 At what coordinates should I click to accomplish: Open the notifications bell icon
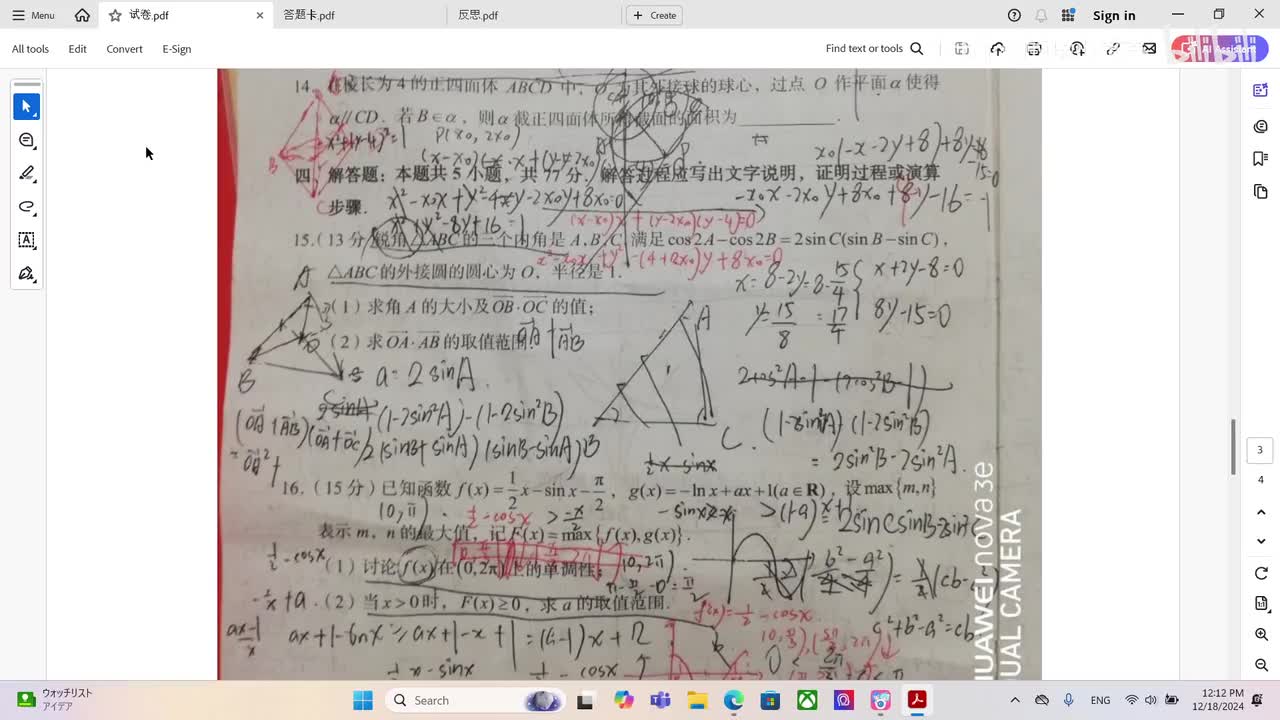click(1041, 15)
